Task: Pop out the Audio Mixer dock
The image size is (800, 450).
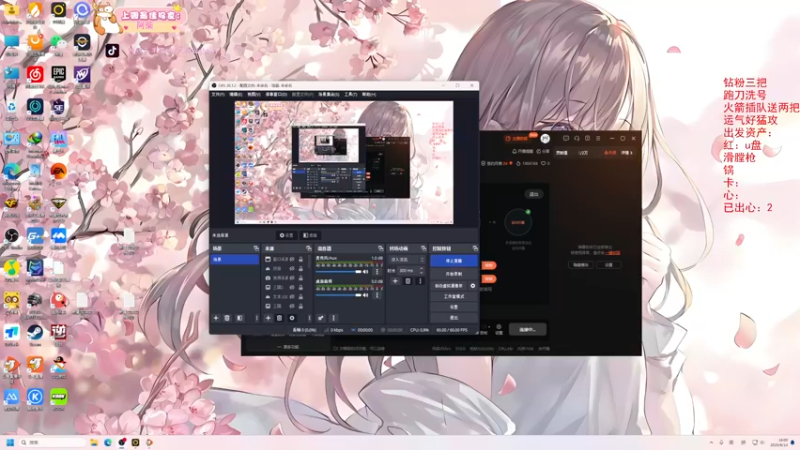Action: (x=380, y=248)
